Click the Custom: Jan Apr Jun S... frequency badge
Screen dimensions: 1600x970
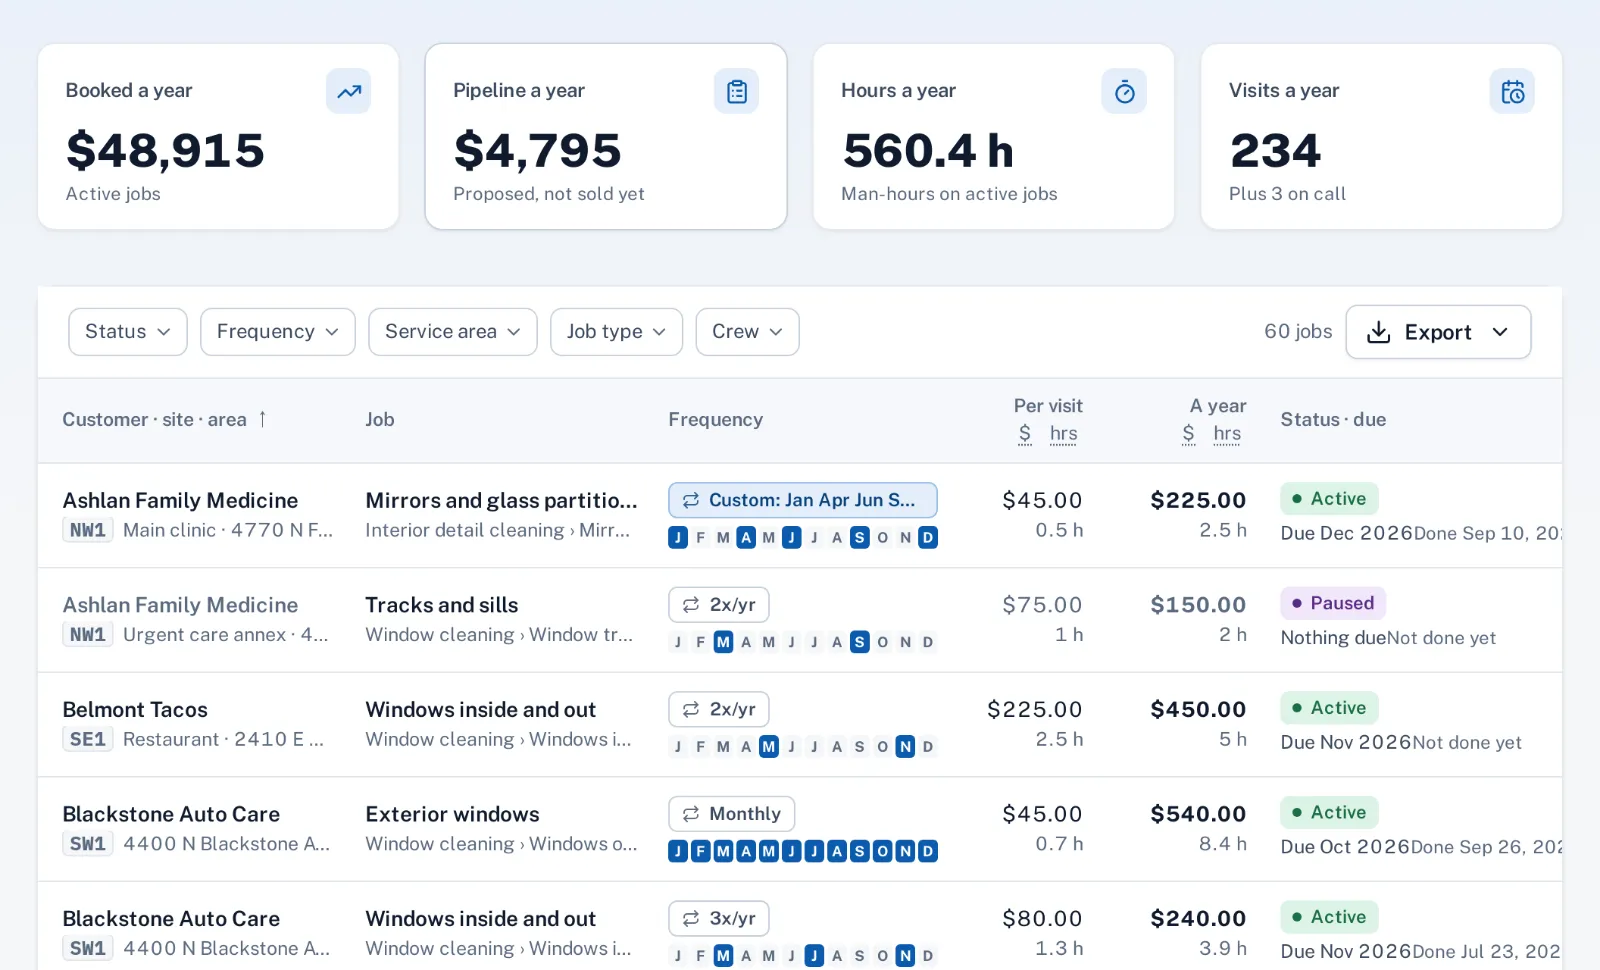pos(803,500)
